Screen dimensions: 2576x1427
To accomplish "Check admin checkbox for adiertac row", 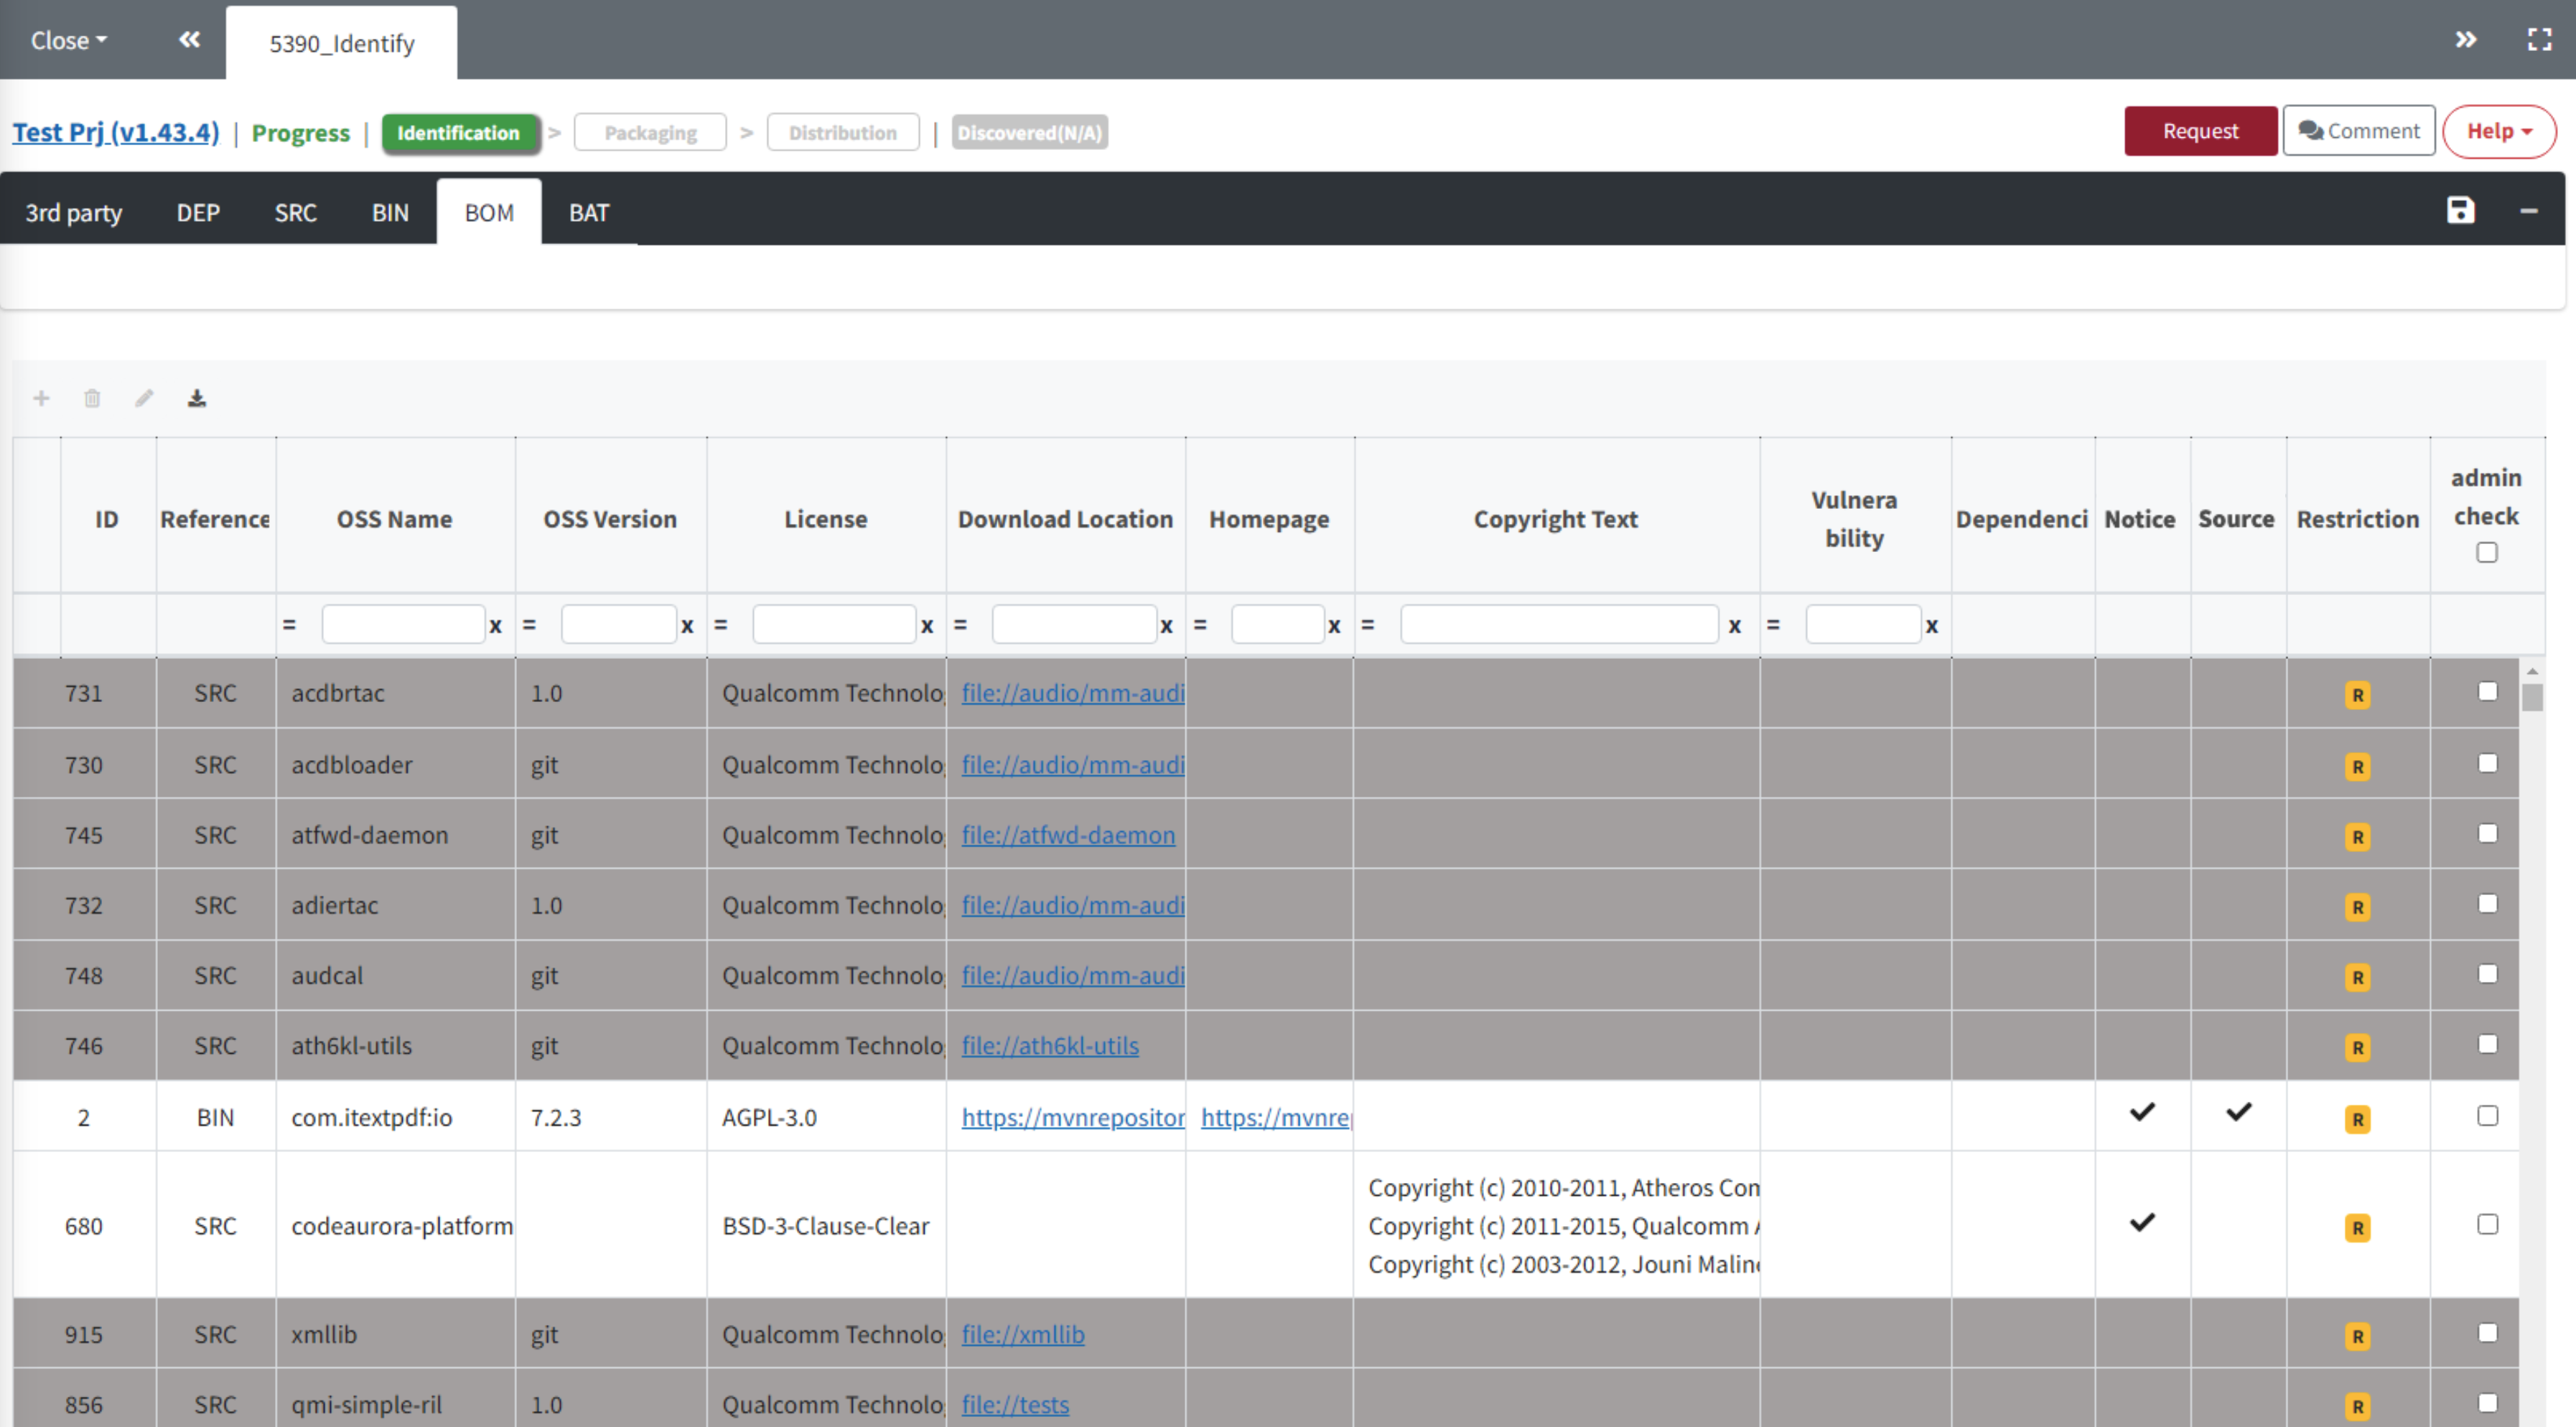I will click(x=2487, y=903).
